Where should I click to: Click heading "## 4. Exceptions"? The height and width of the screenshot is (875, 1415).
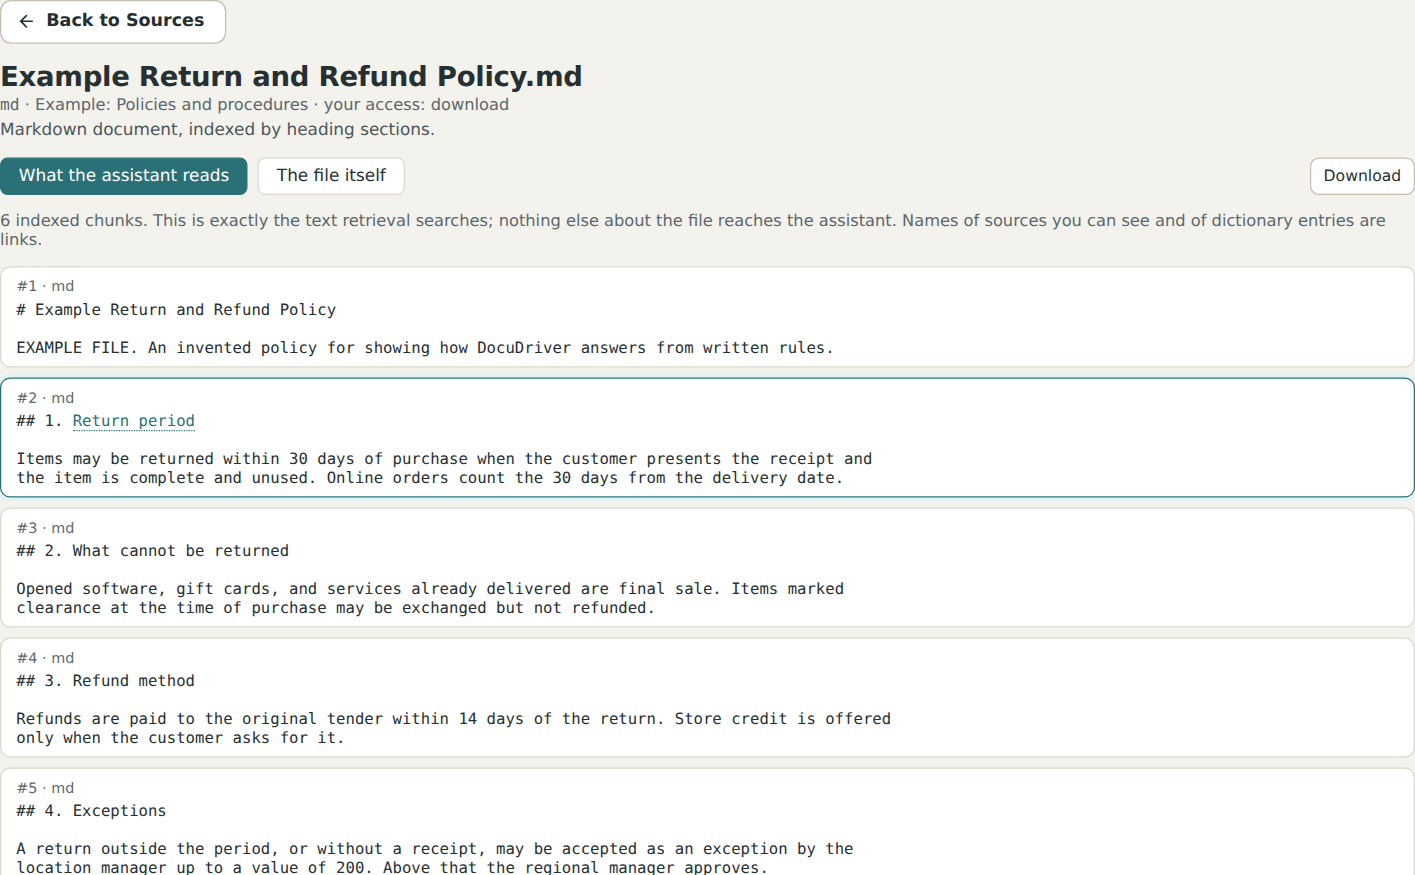pyautogui.click(x=92, y=811)
